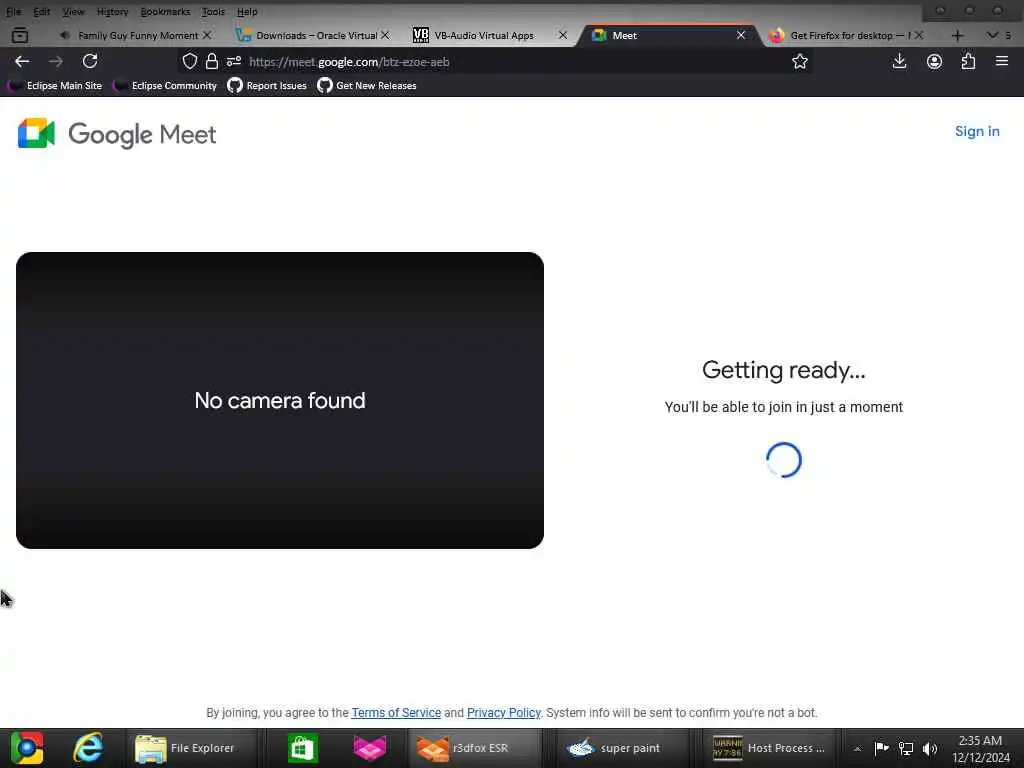The image size is (1024, 768).
Task: Open the Action Center flag icon
Action: pos(882,748)
